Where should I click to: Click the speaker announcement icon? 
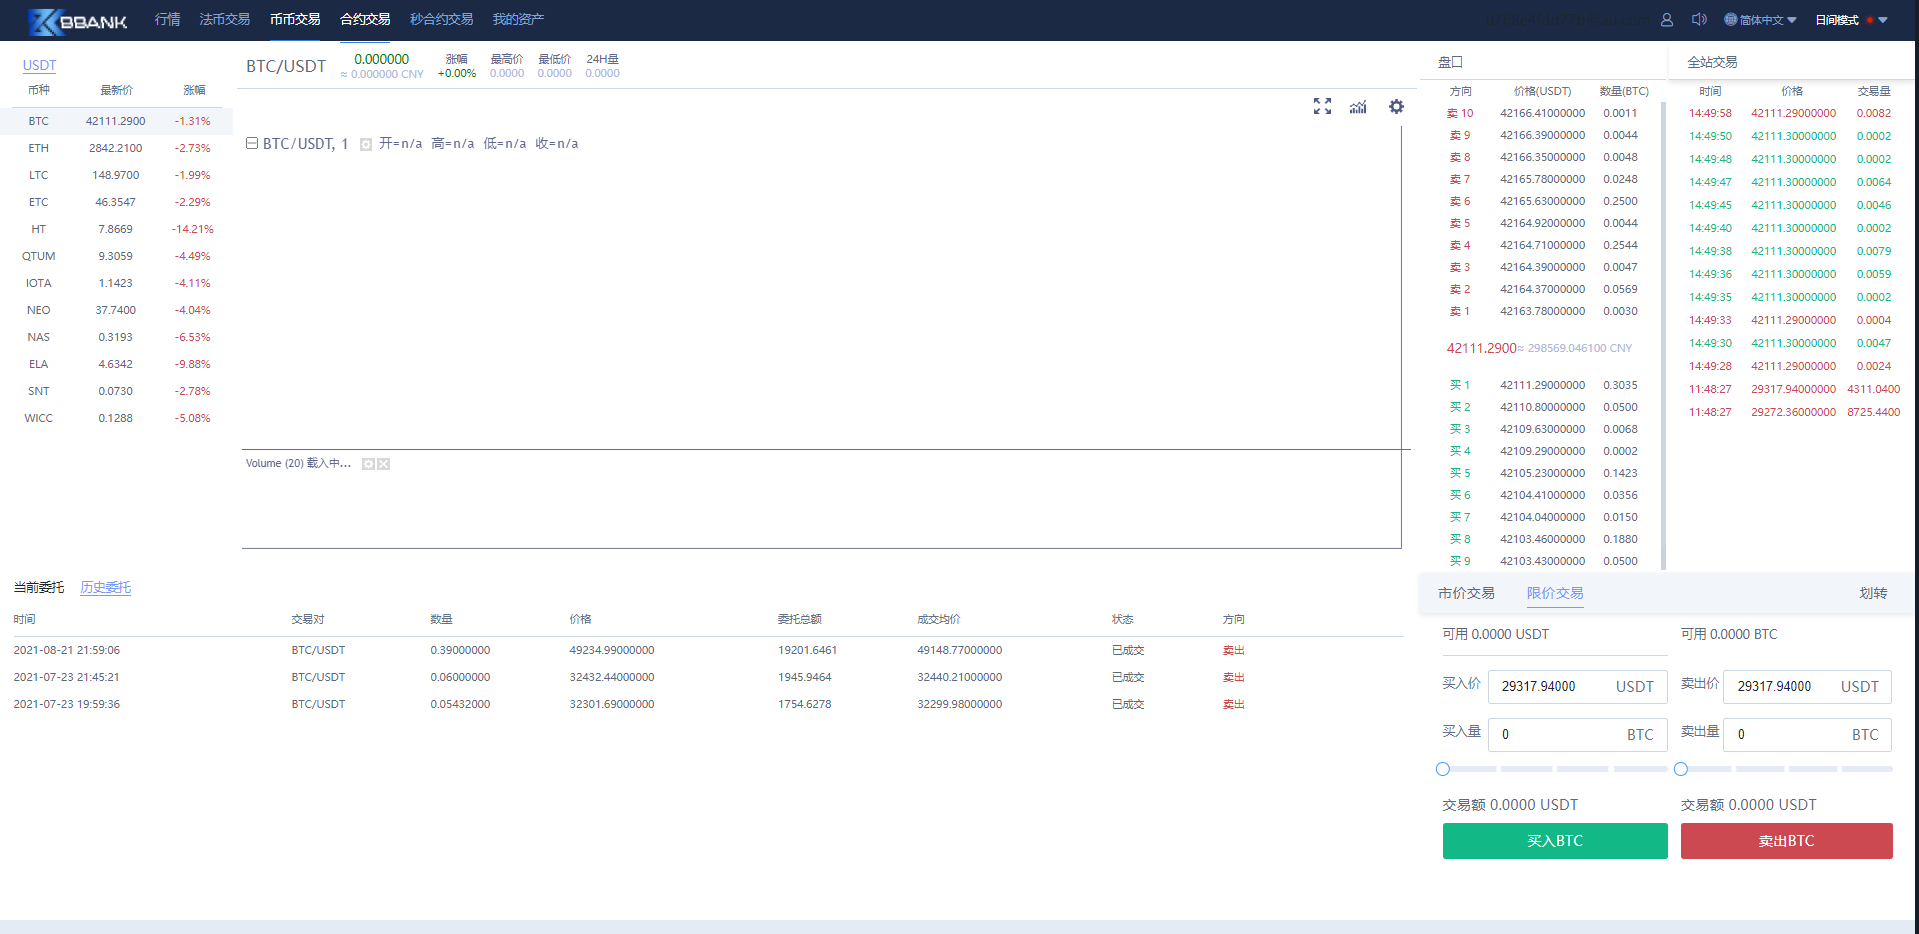click(x=1698, y=20)
